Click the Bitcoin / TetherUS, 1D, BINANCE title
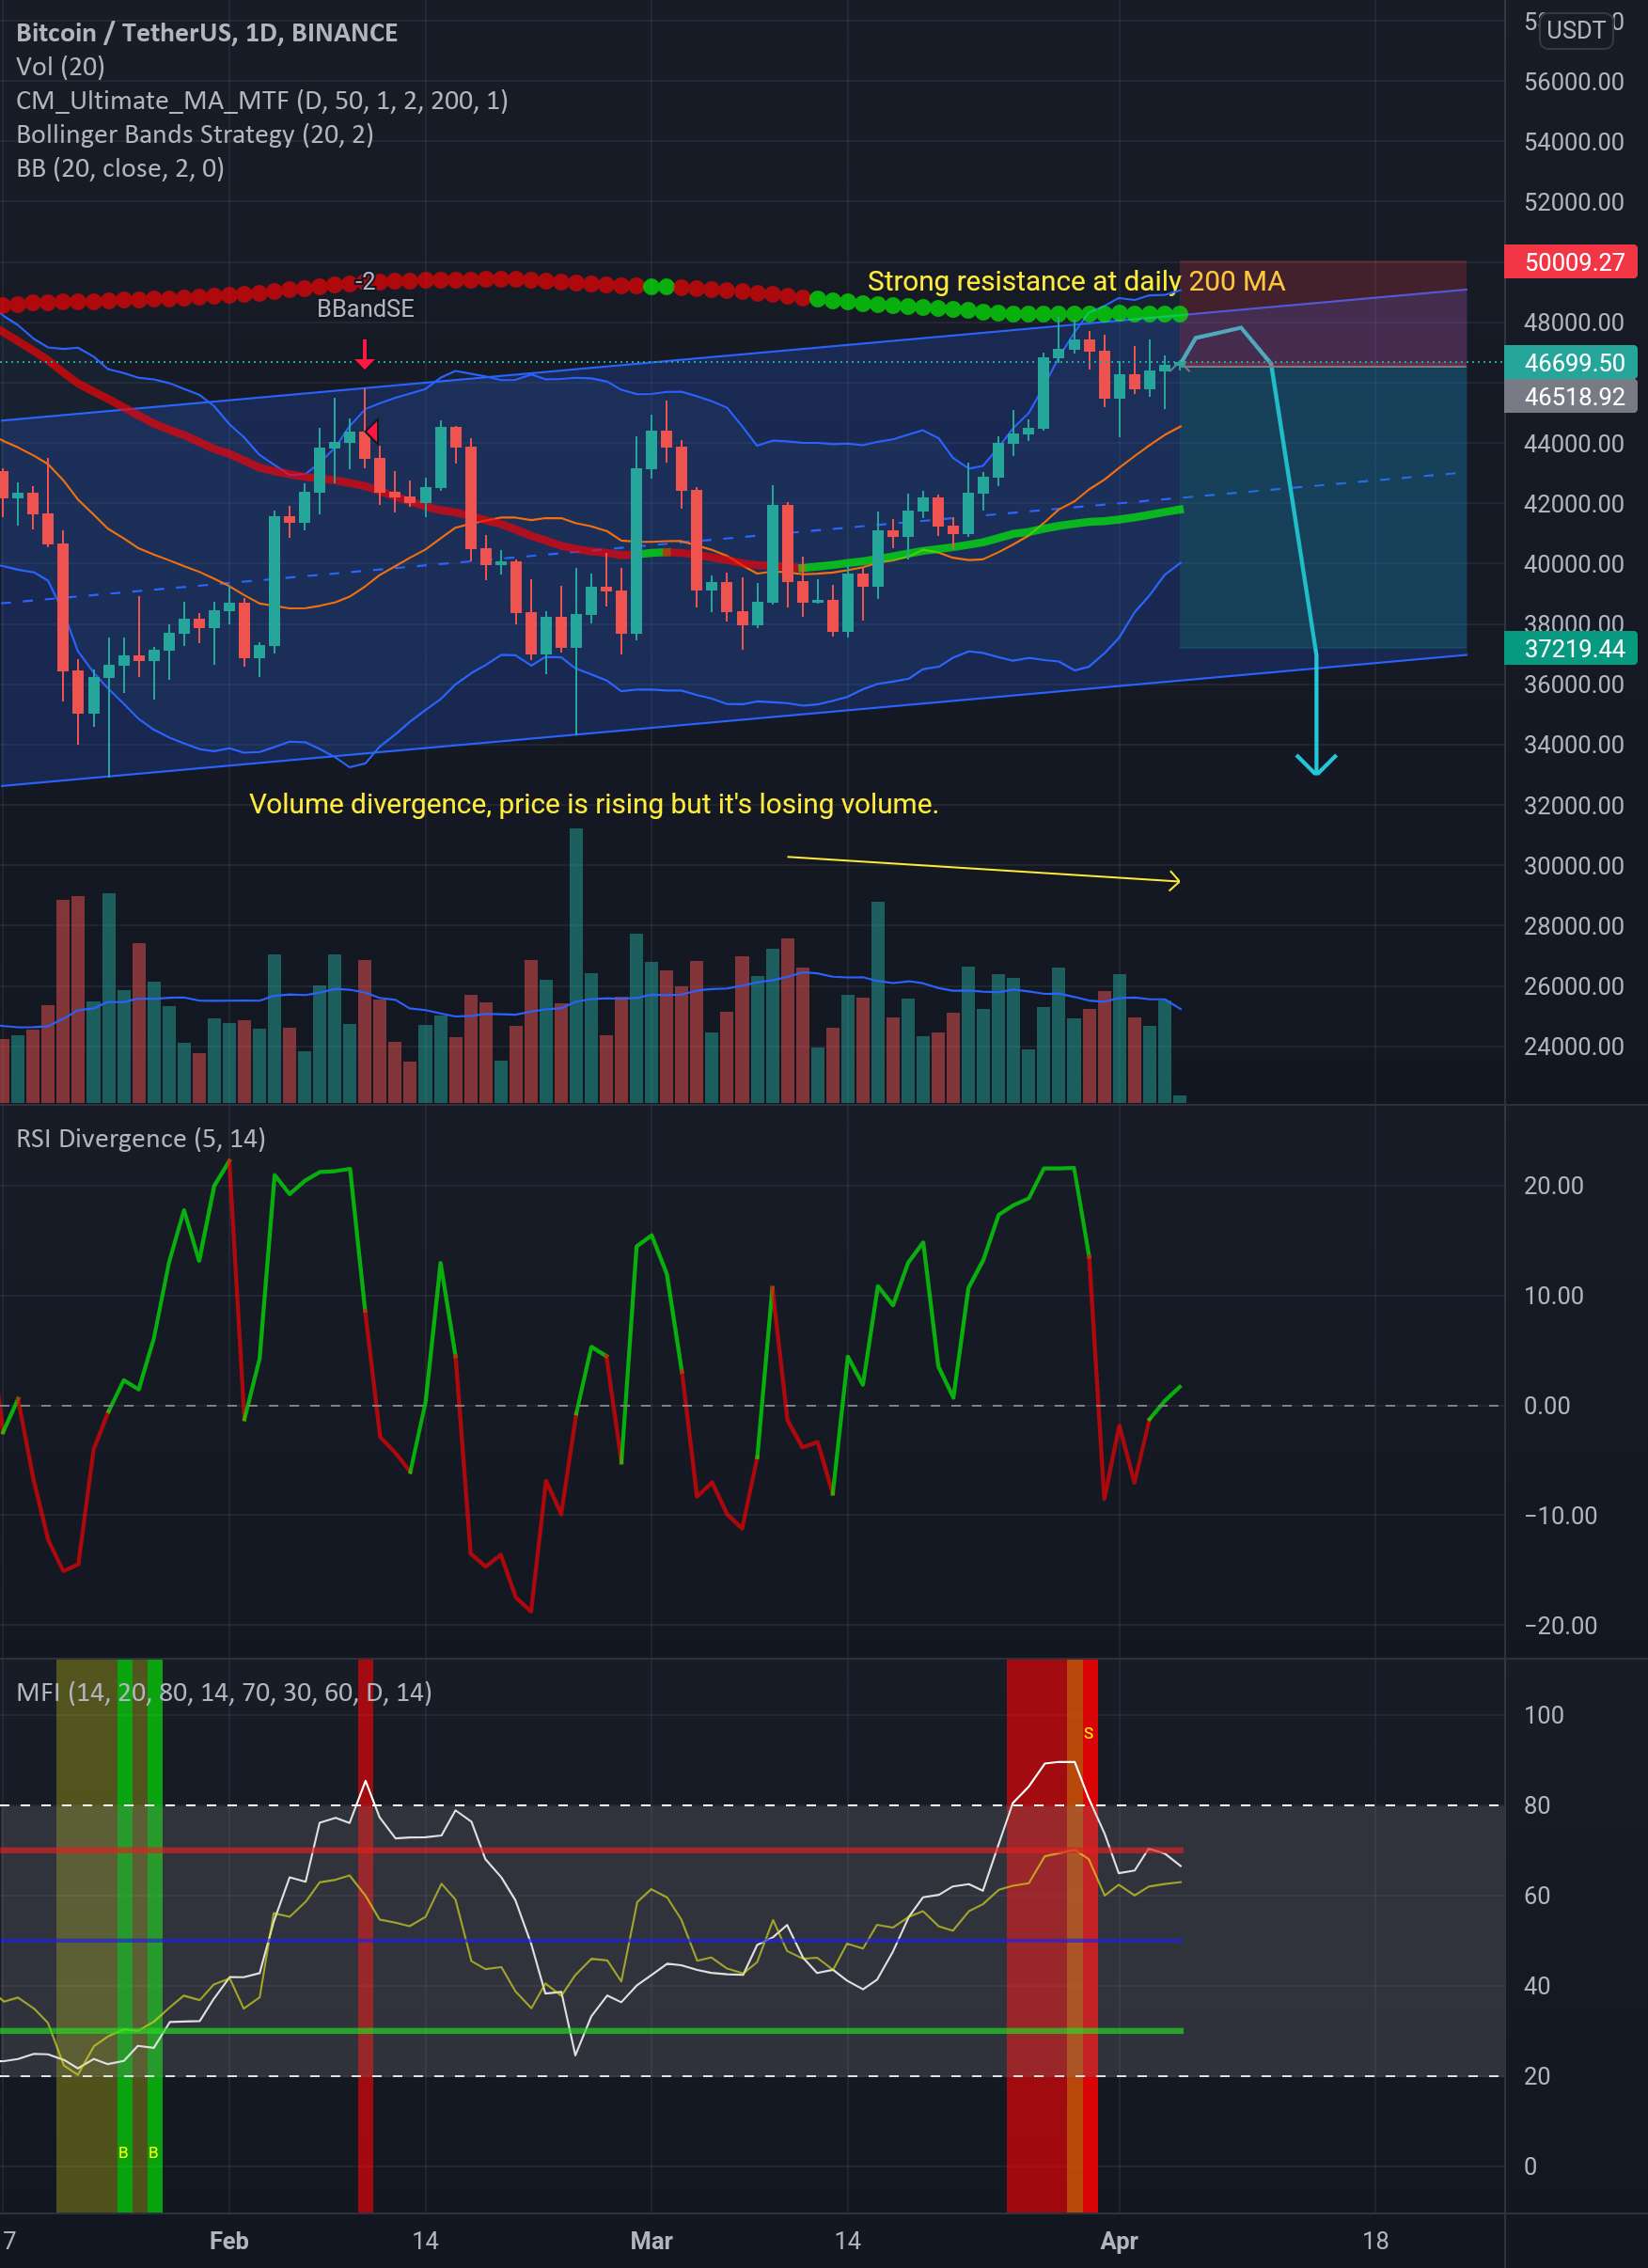The height and width of the screenshot is (2268, 1648). pos(207,33)
